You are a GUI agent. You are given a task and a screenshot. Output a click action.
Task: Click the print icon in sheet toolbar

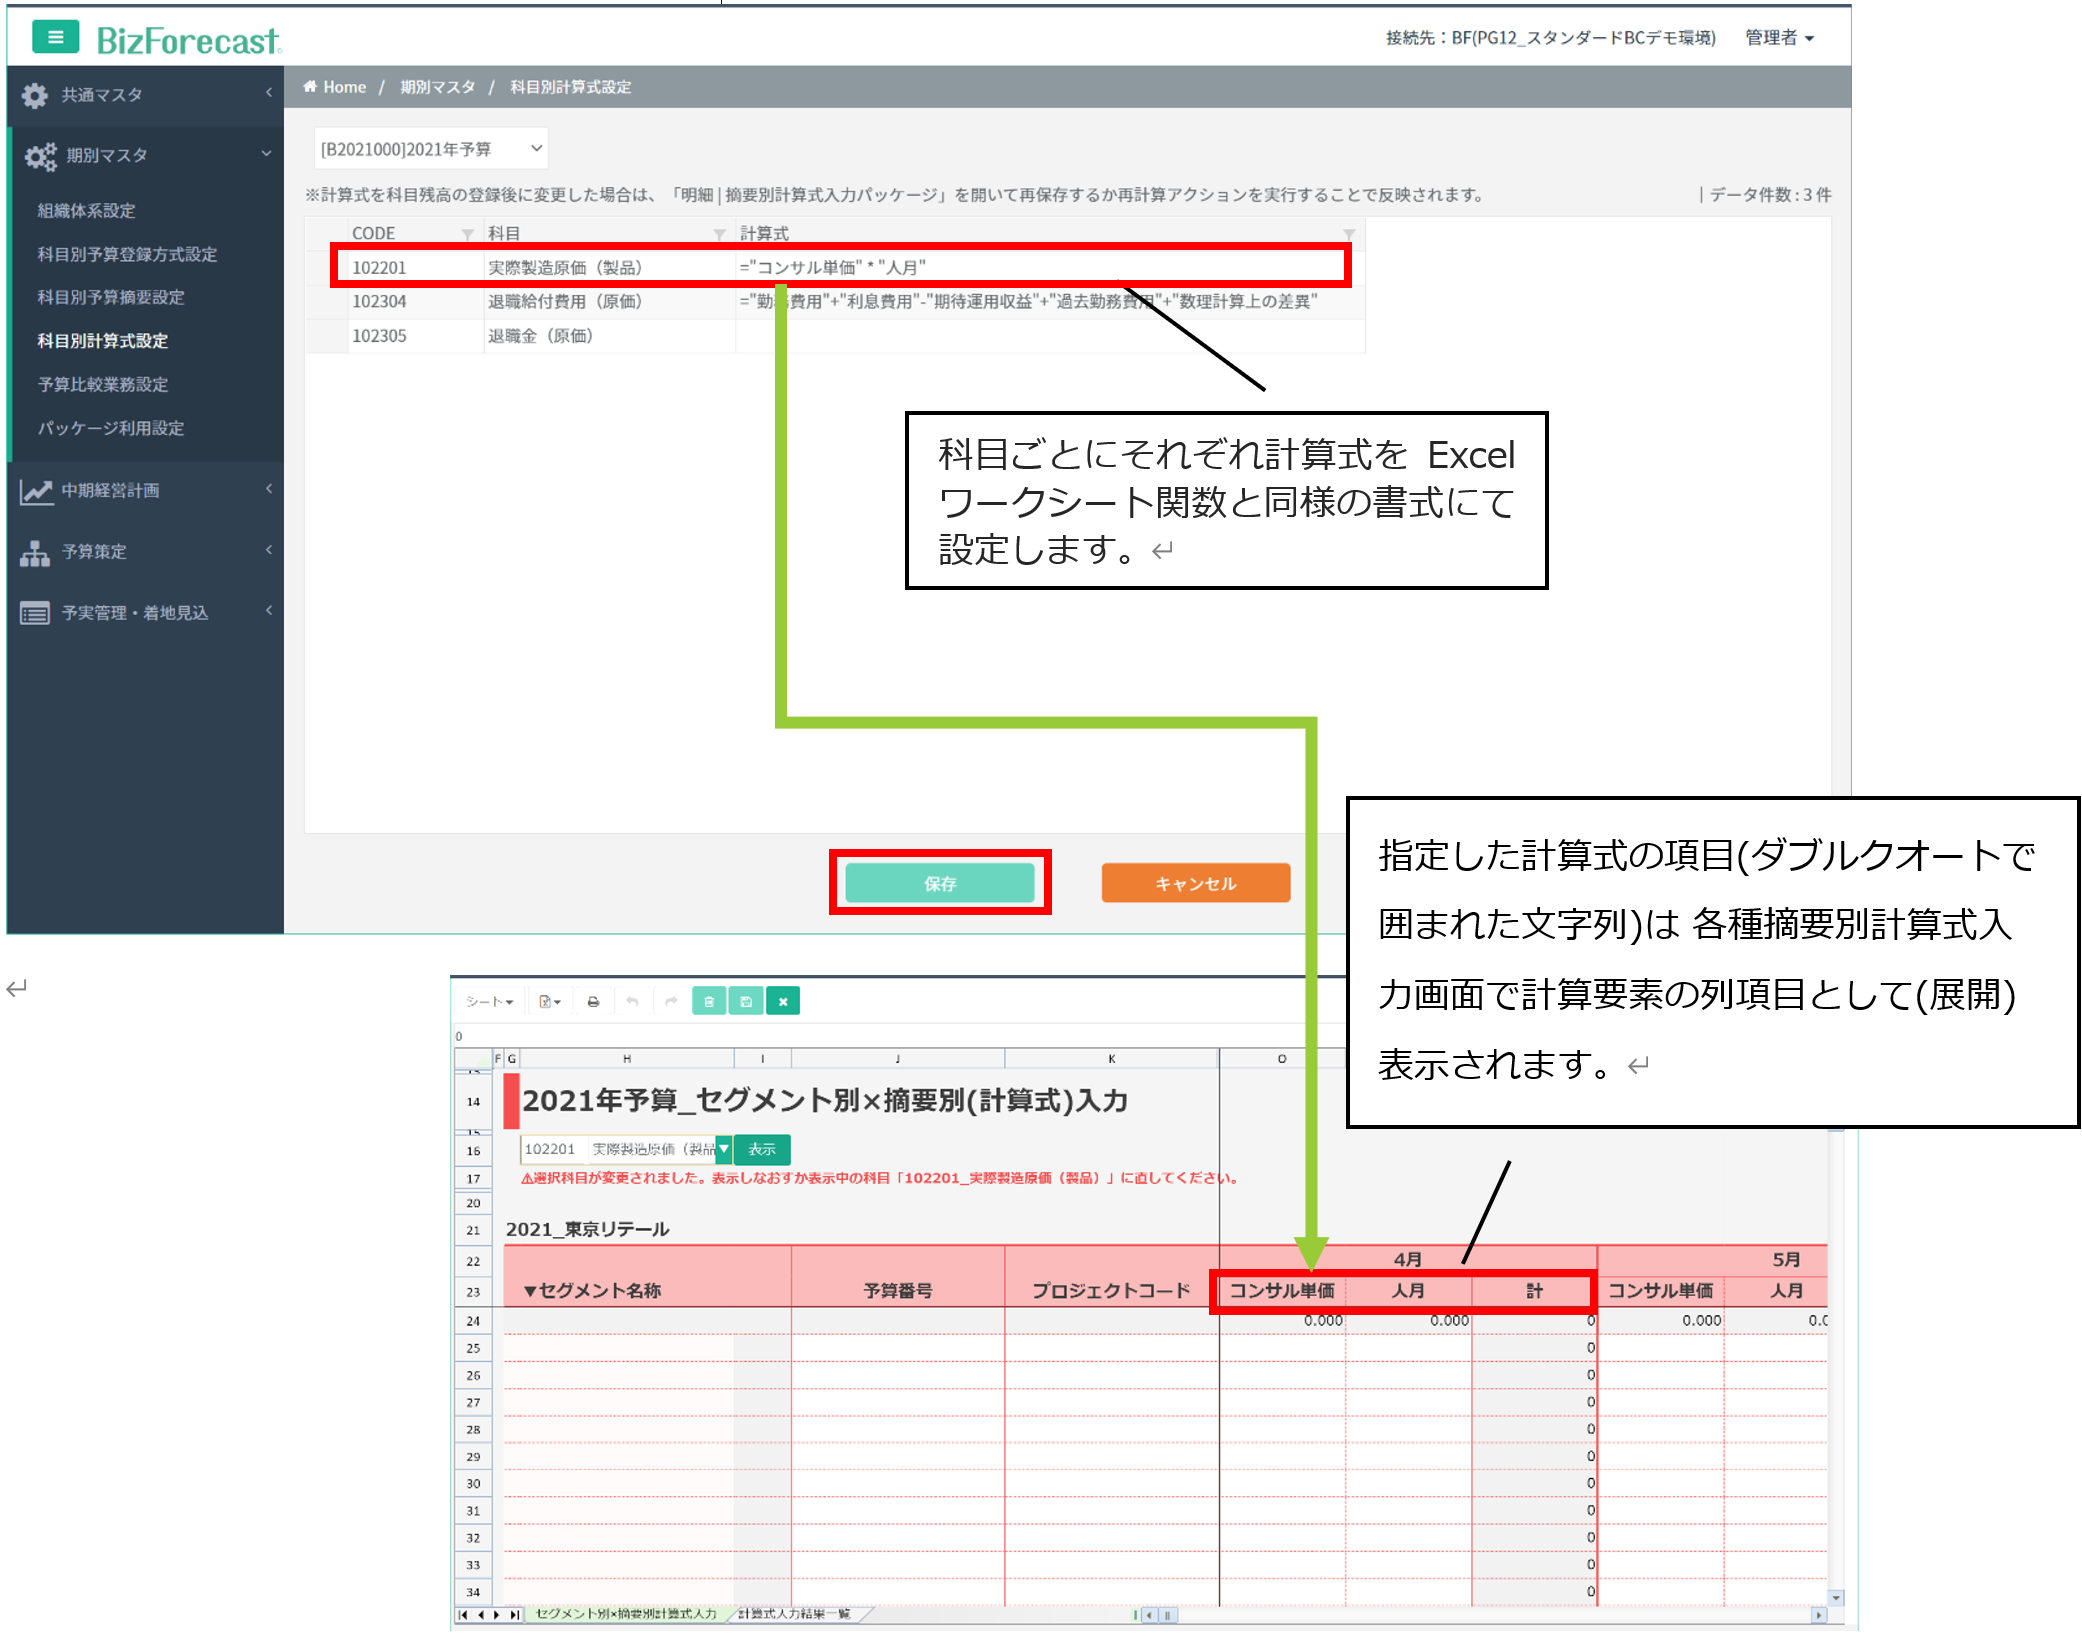point(593,1001)
